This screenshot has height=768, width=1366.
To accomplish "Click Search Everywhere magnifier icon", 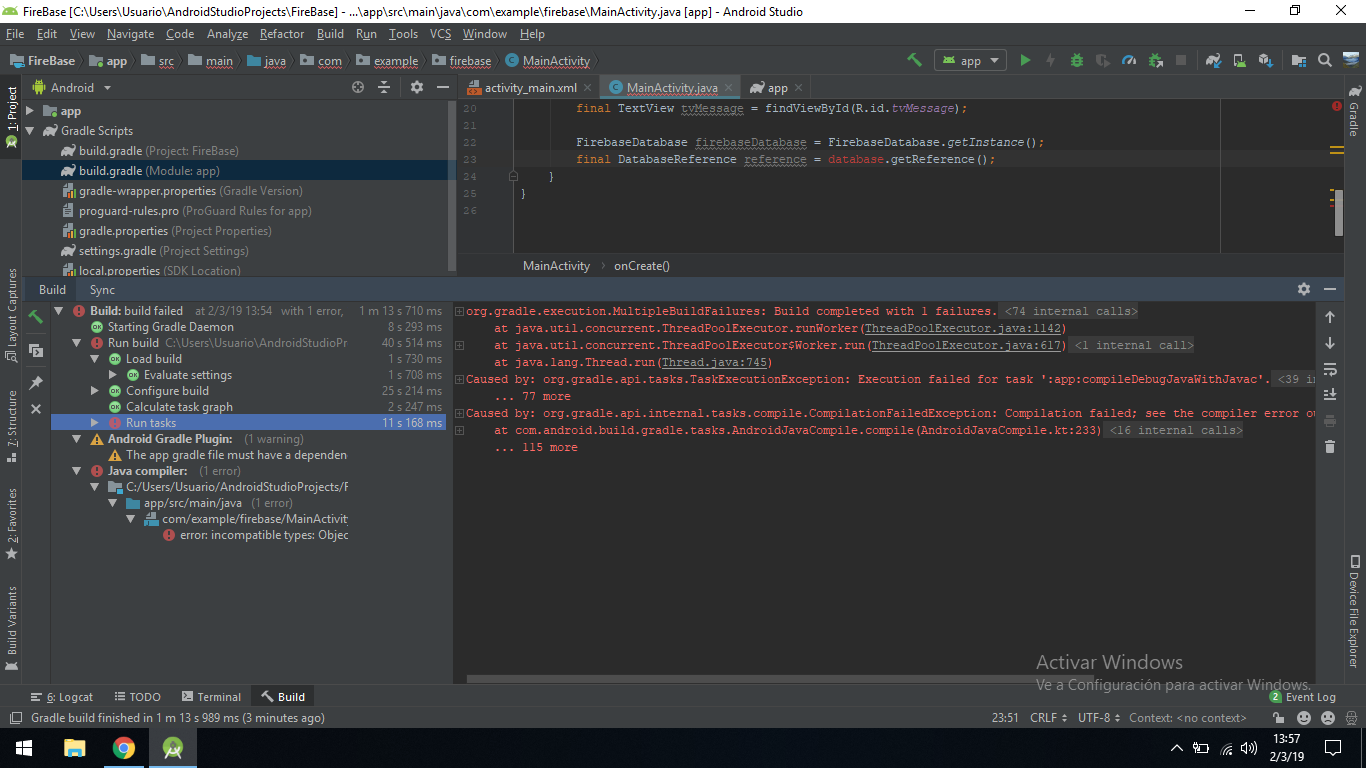I will click(x=1325, y=60).
